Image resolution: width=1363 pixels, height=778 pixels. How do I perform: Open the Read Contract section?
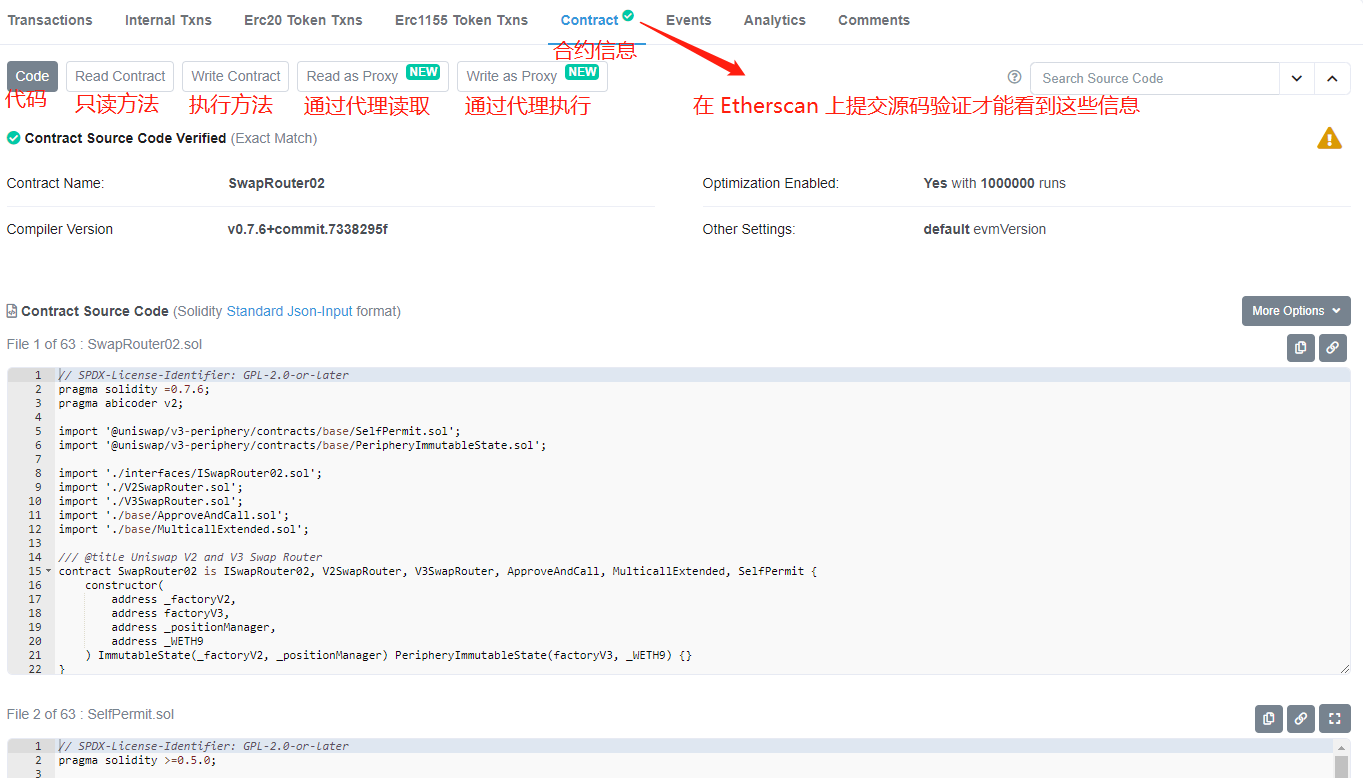click(120, 76)
